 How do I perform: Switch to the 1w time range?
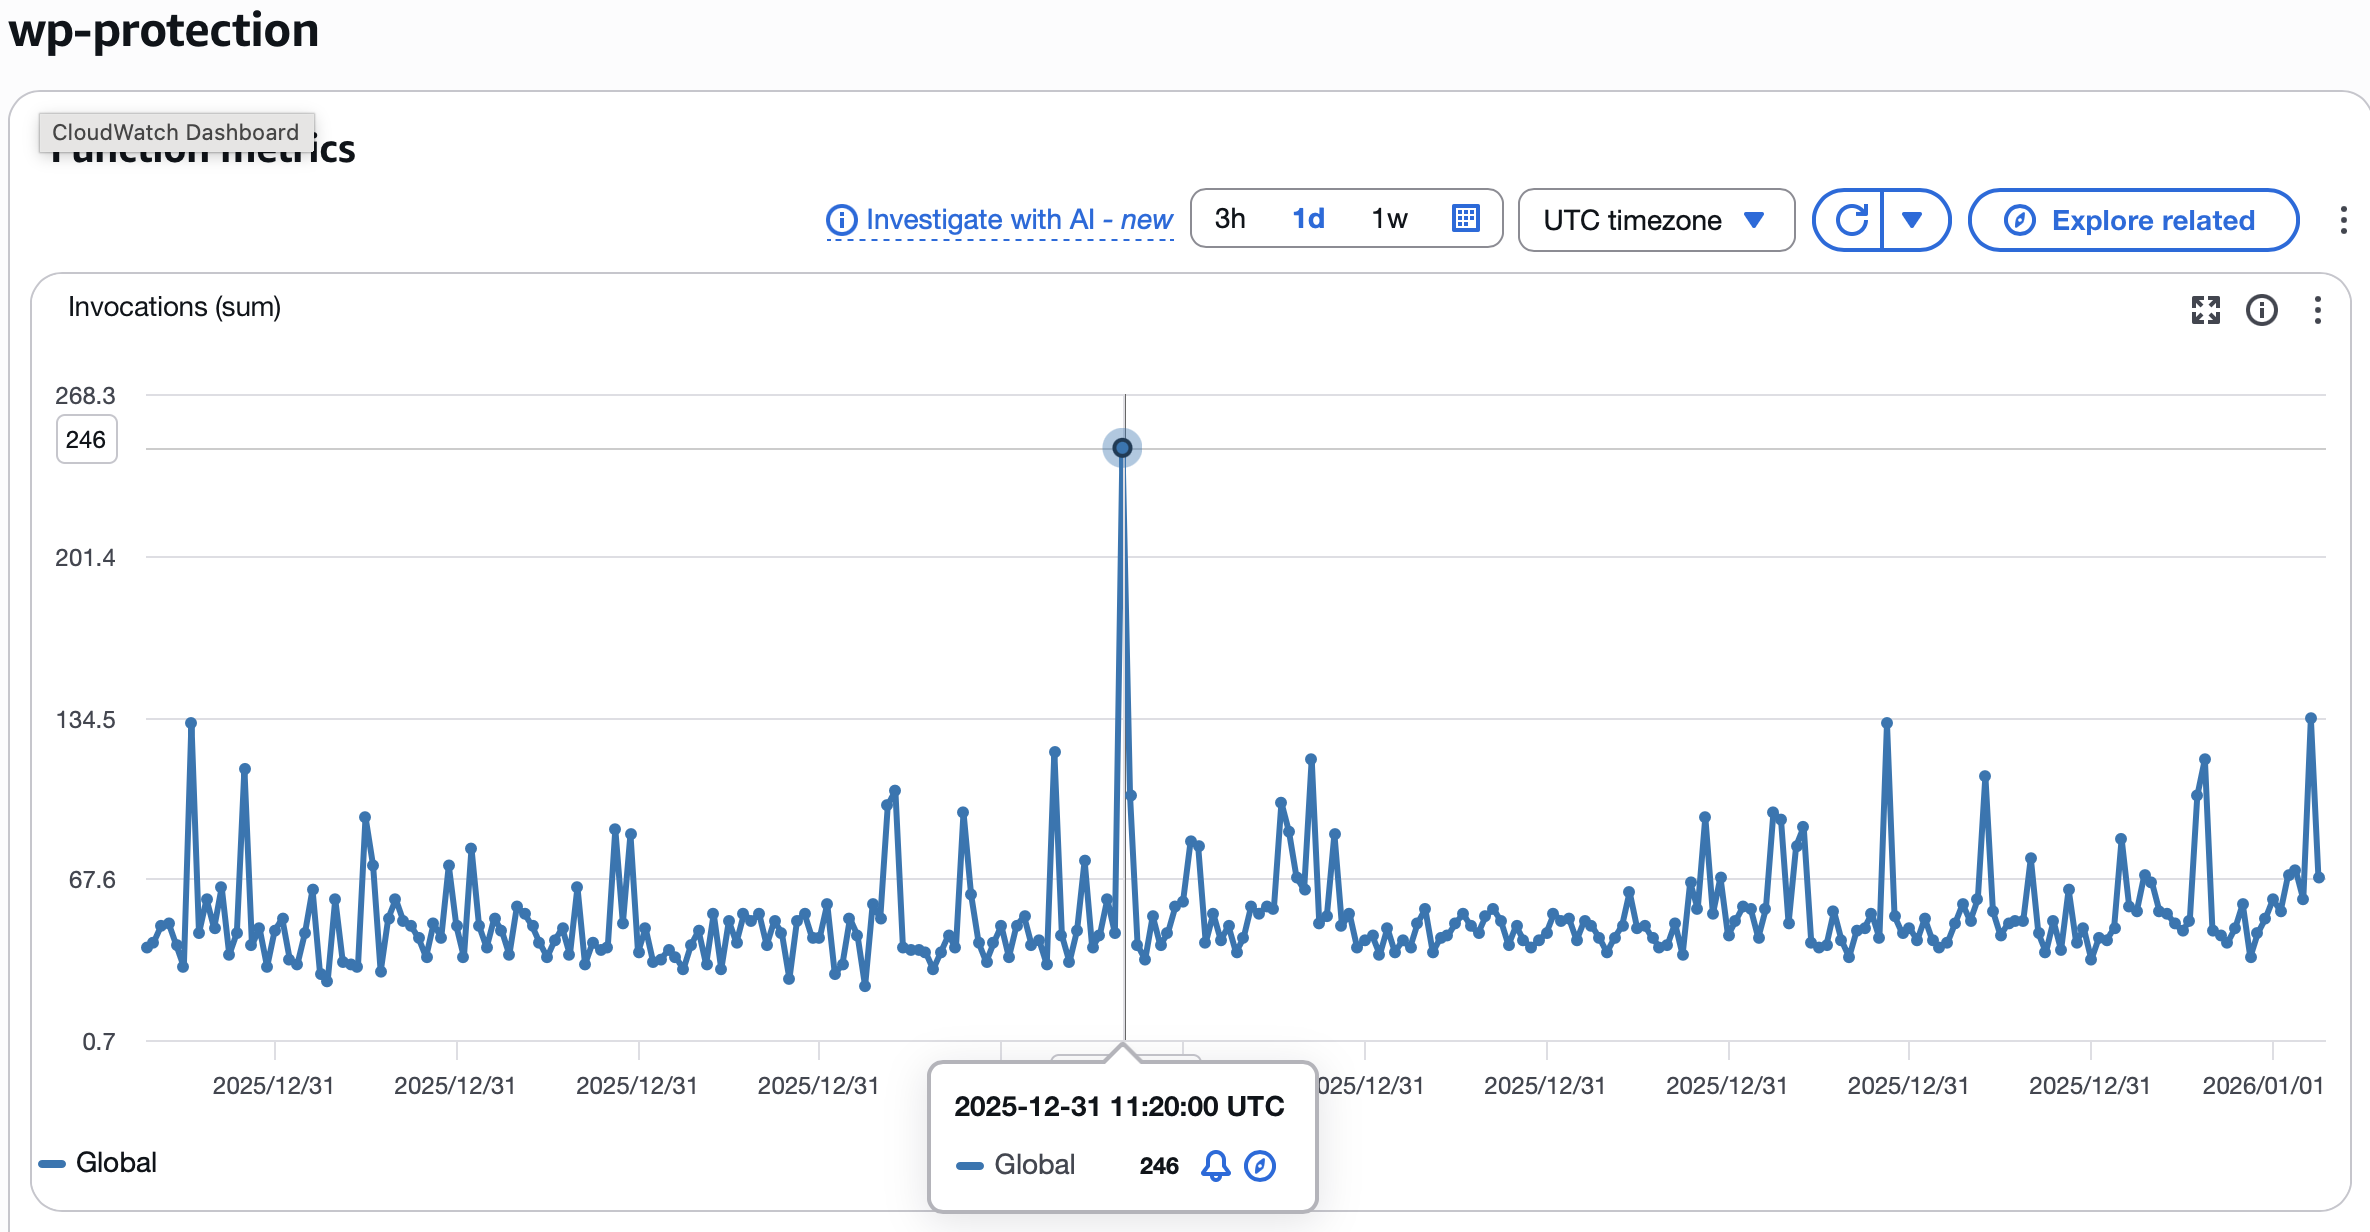[x=1389, y=219]
